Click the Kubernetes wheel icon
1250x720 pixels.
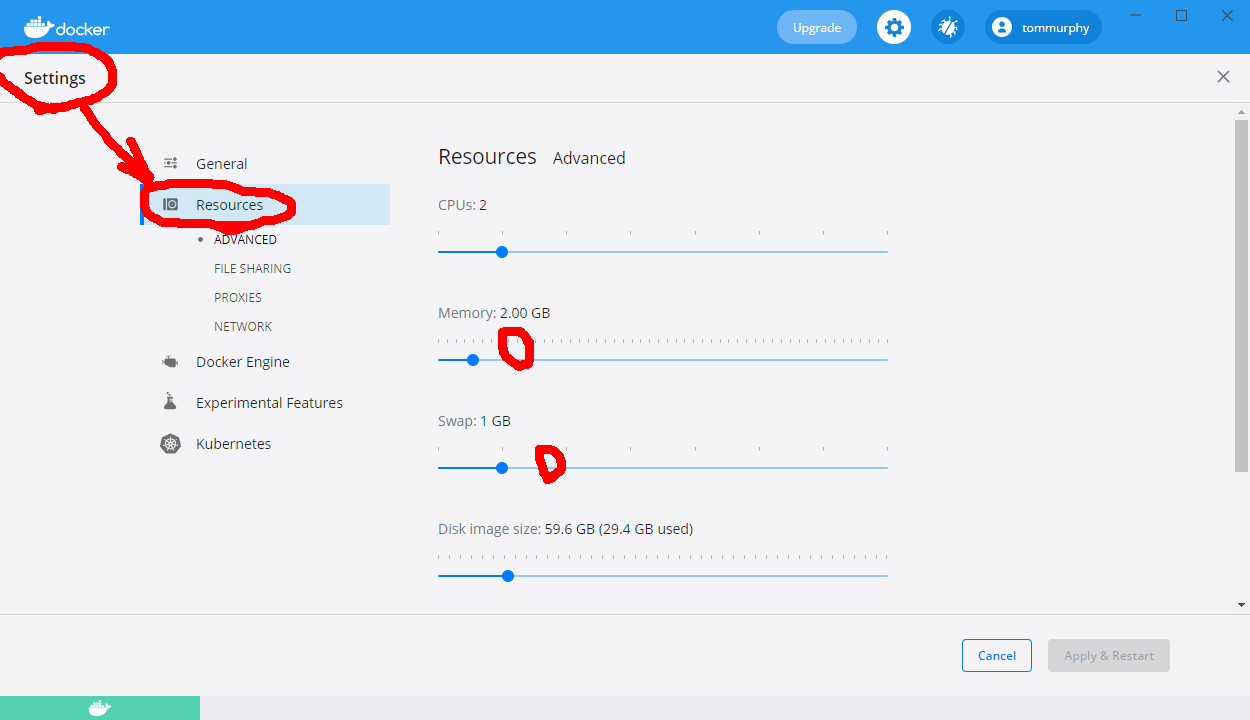(171, 444)
